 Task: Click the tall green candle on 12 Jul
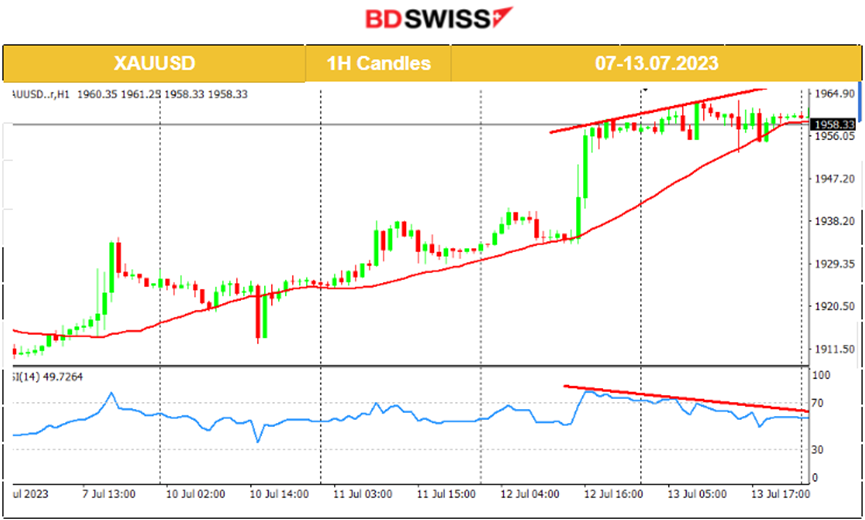(x=583, y=165)
